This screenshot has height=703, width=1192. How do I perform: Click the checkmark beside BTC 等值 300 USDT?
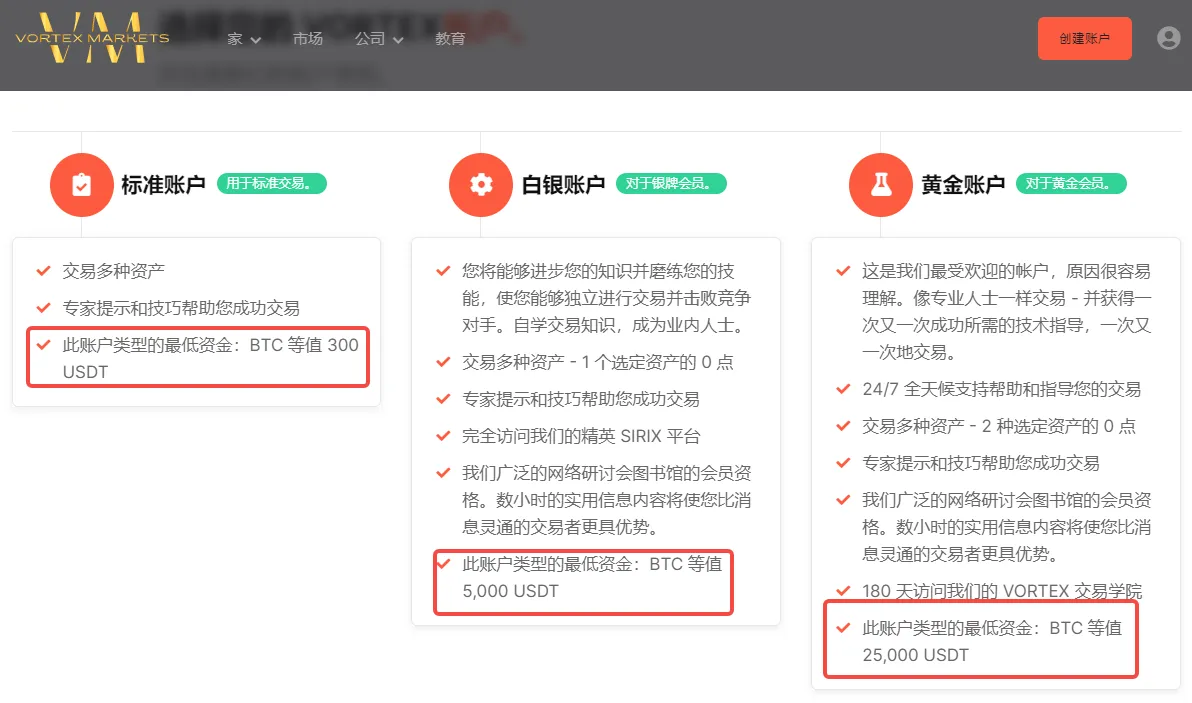tap(43, 345)
